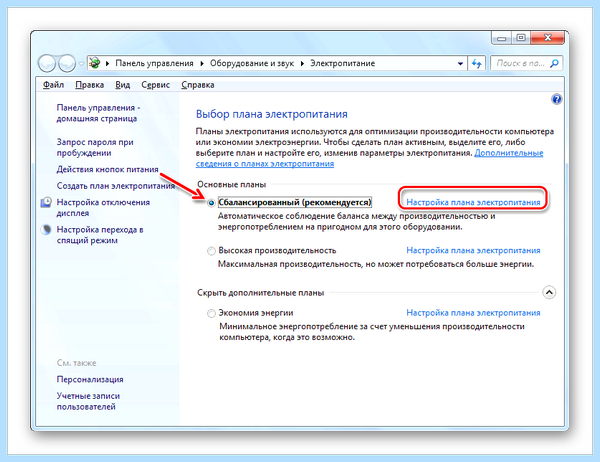This screenshot has width=600, height=462.
Task: Open Настройка плана электропитания for Высокая производительность
Action: pos(473,251)
